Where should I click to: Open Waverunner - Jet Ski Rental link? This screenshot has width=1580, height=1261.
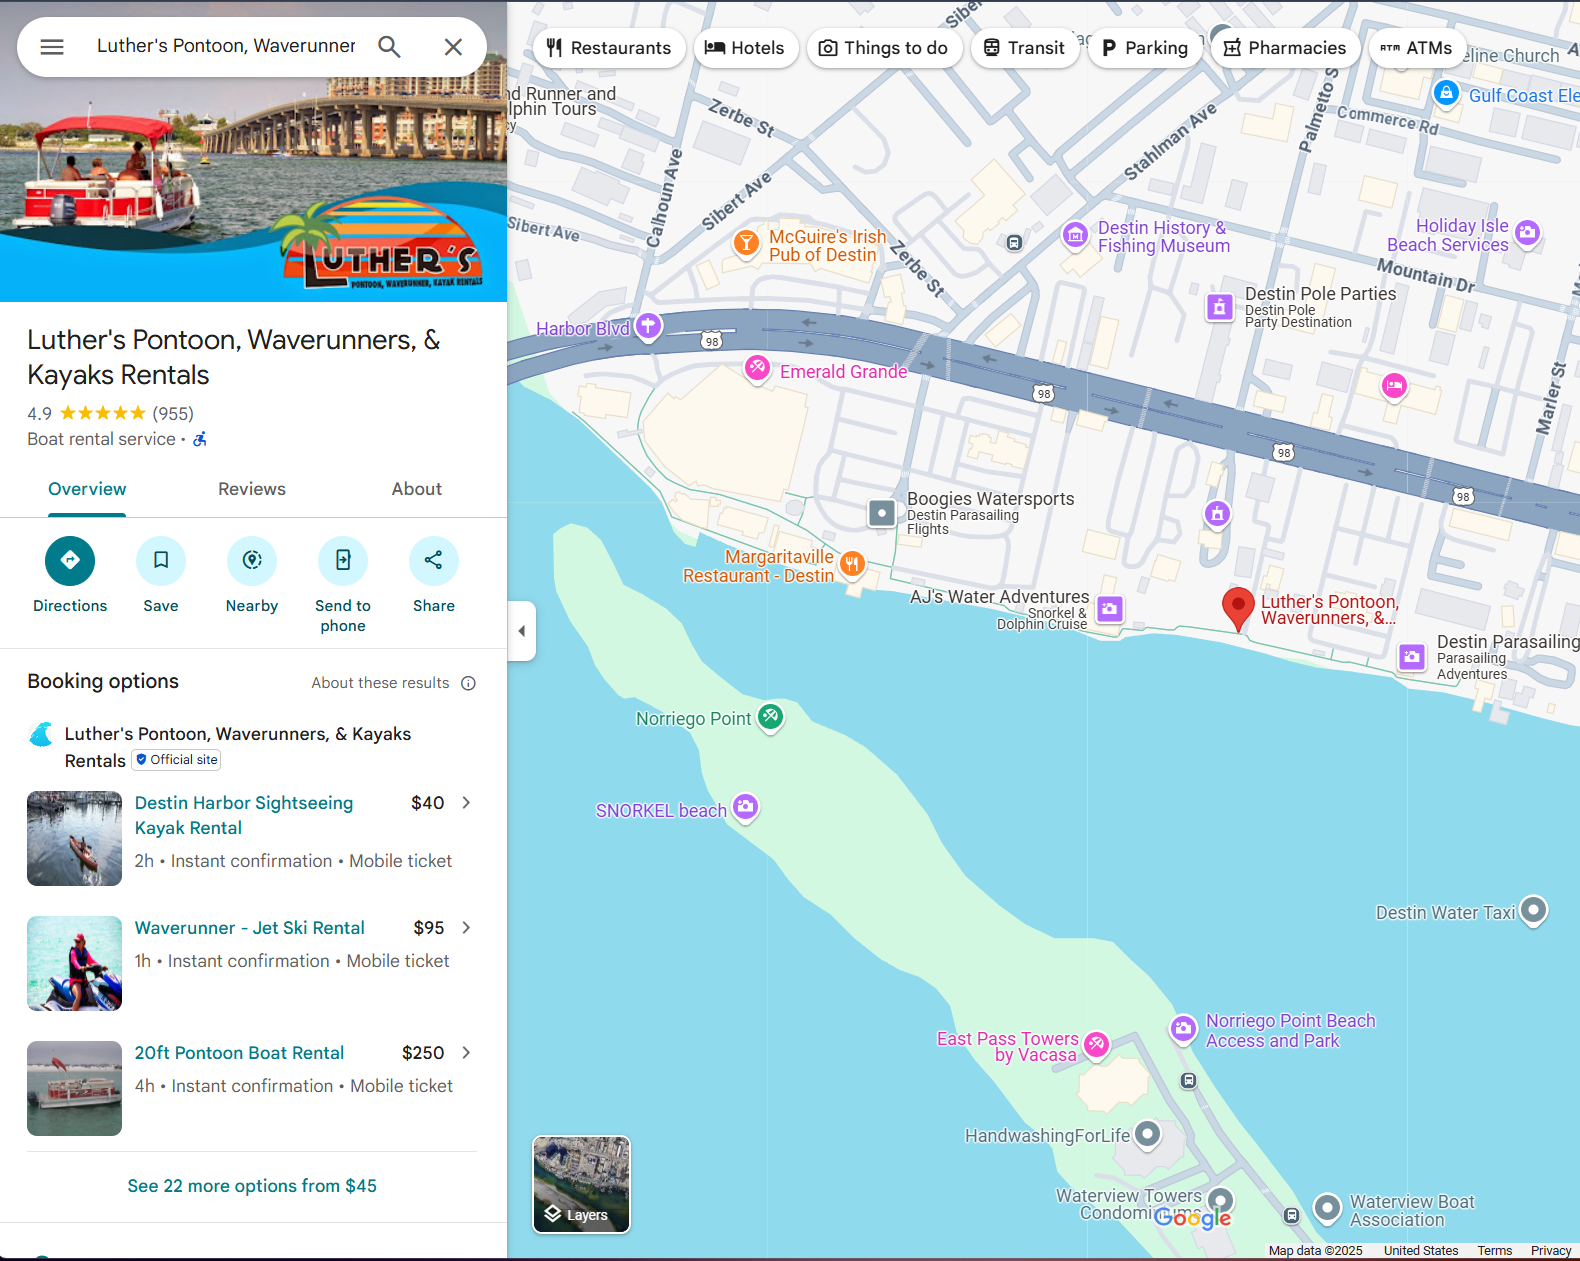click(250, 928)
